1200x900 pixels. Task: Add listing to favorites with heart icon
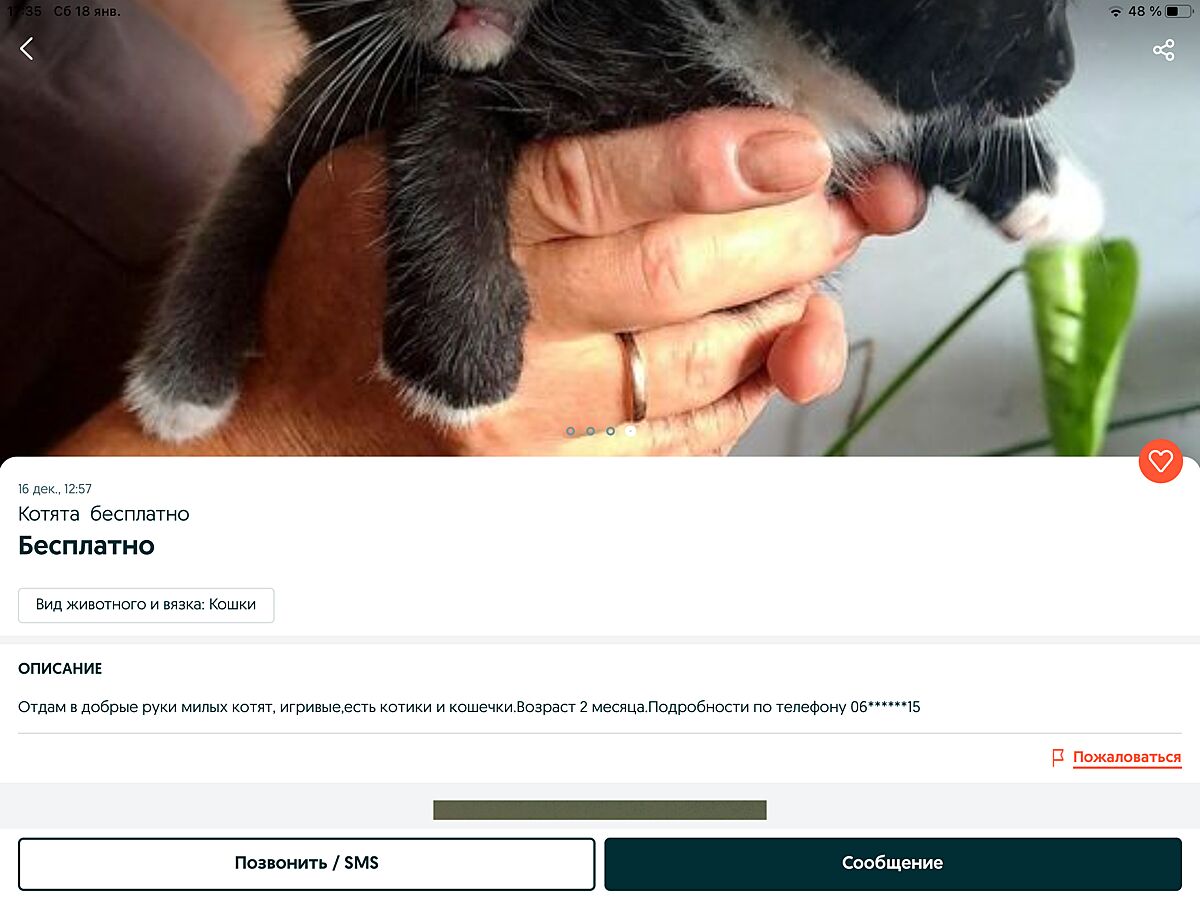tap(1160, 461)
